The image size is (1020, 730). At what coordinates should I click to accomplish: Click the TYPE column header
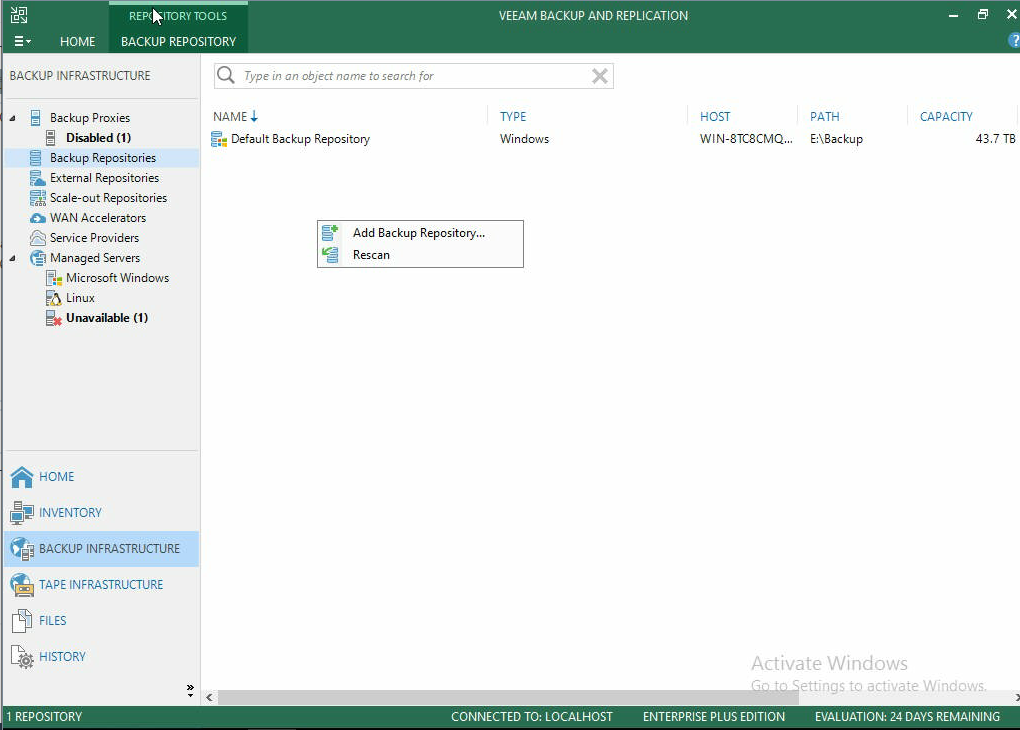pyautogui.click(x=513, y=116)
